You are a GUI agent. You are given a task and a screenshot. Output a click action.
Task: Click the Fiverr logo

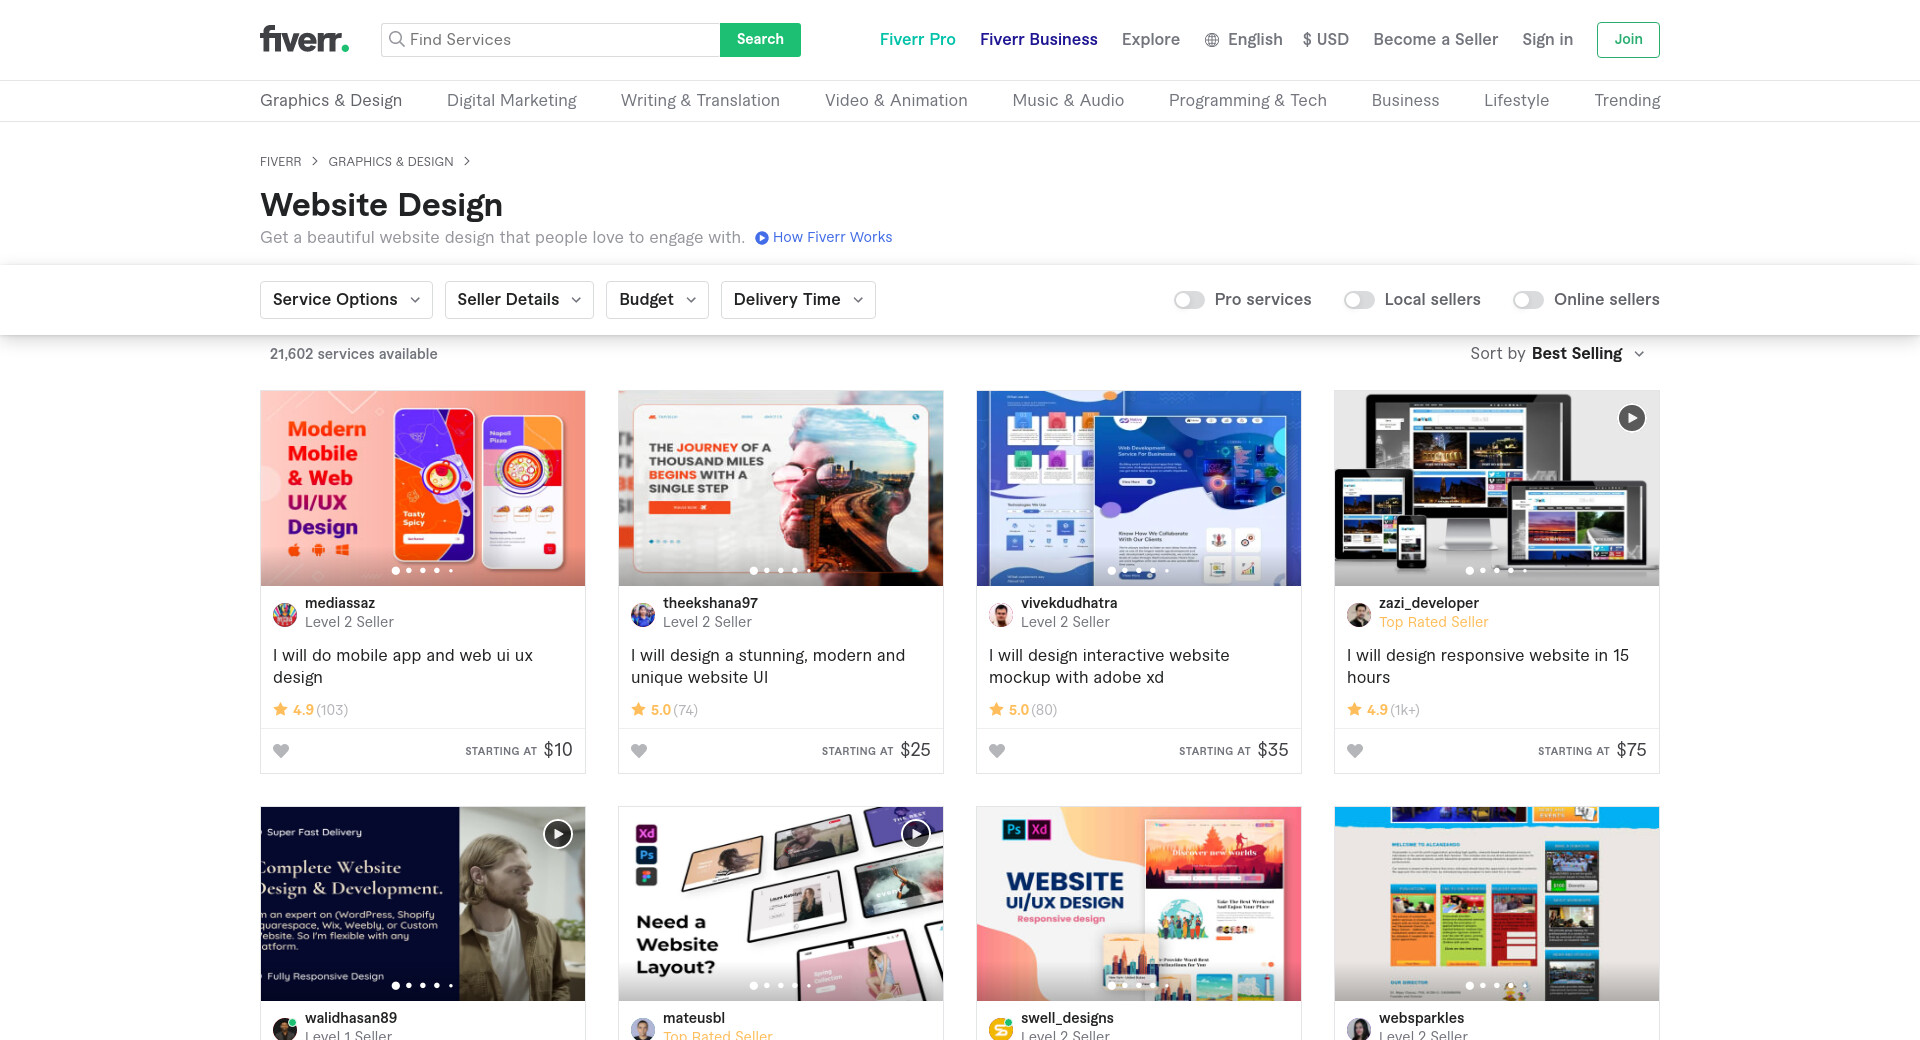point(304,39)
